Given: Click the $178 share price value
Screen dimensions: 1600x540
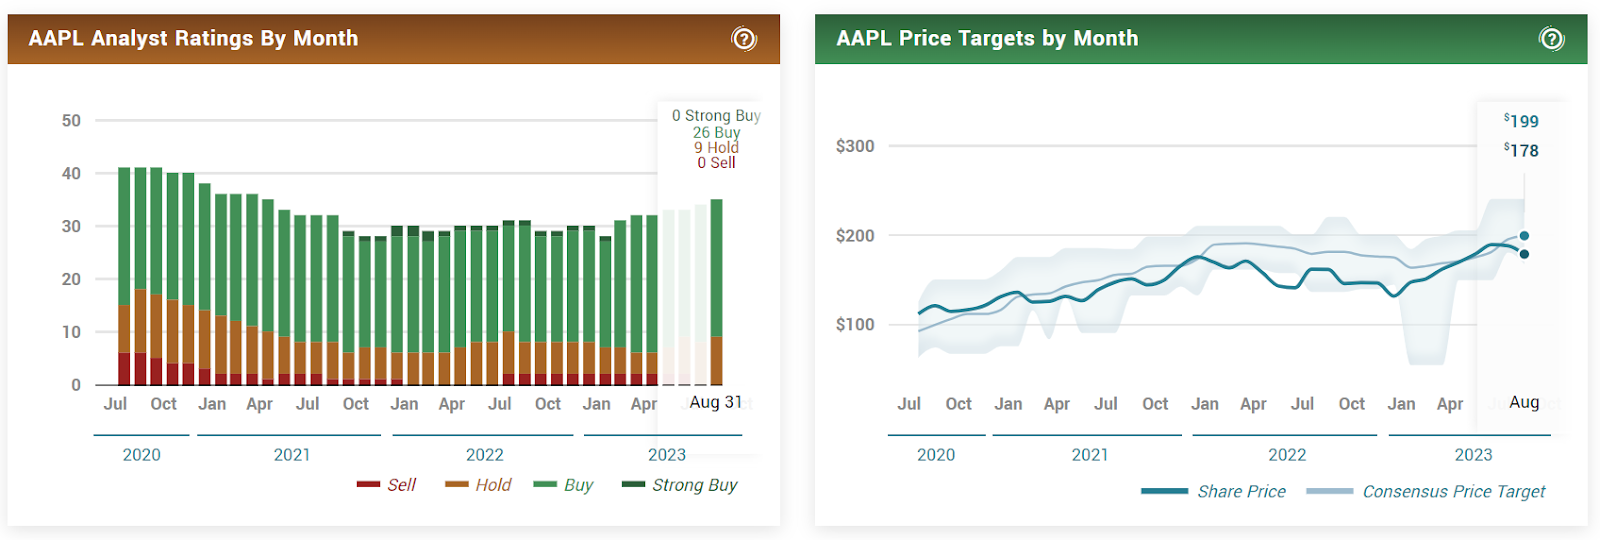Looking at the screenshot, I should (1521, 150).
